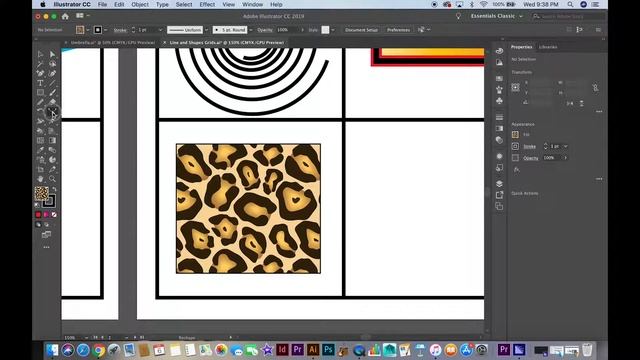The width and height of the screenshot is (640, 360).
Task: Select the Paintbrush tool
Action: 52,93
